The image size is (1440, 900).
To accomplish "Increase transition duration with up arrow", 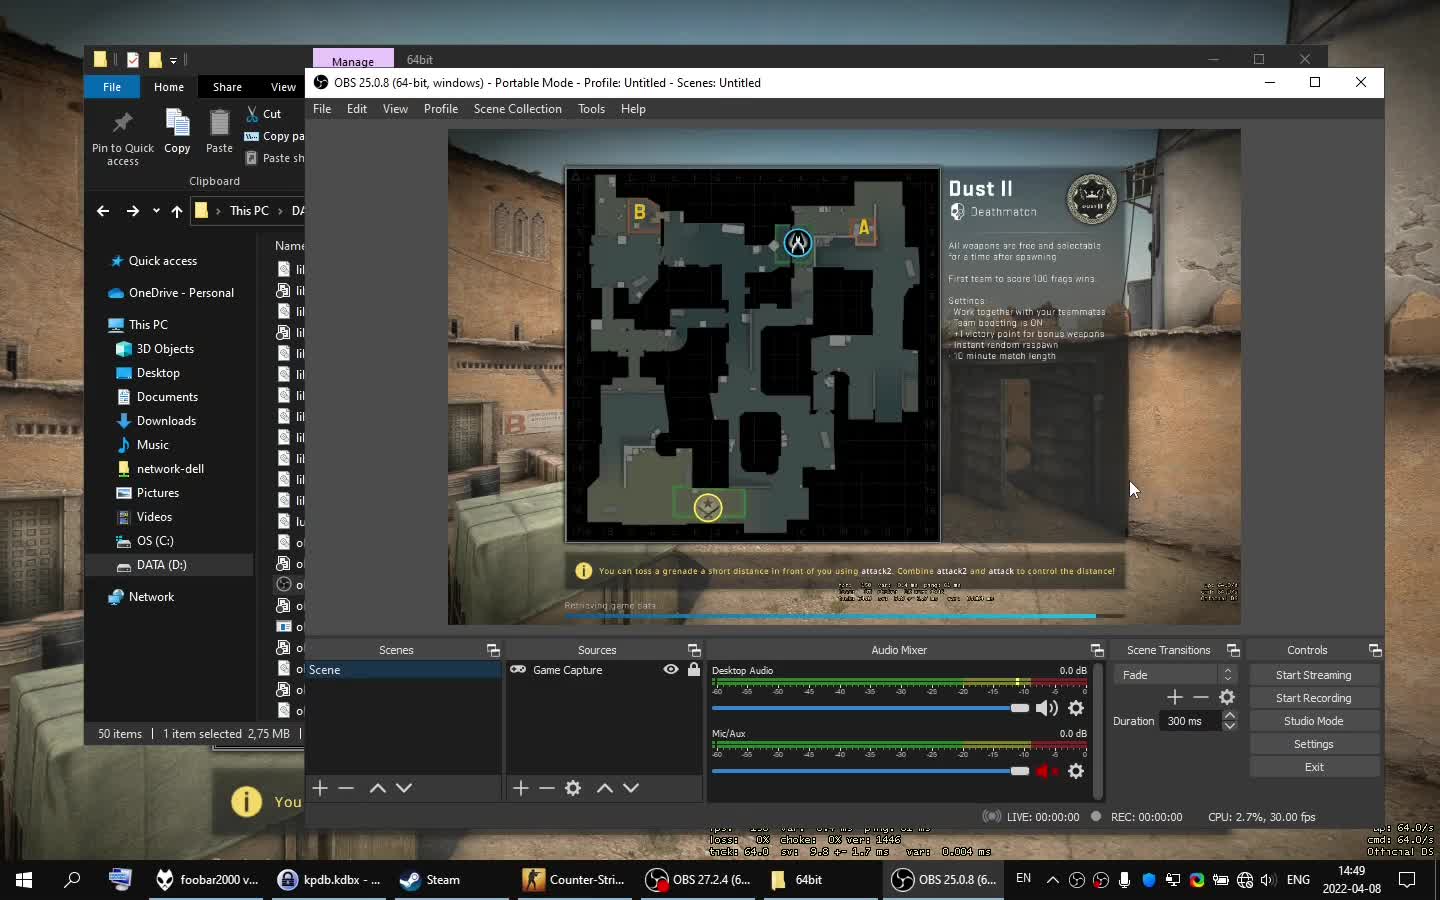I will coord(1230,715).
